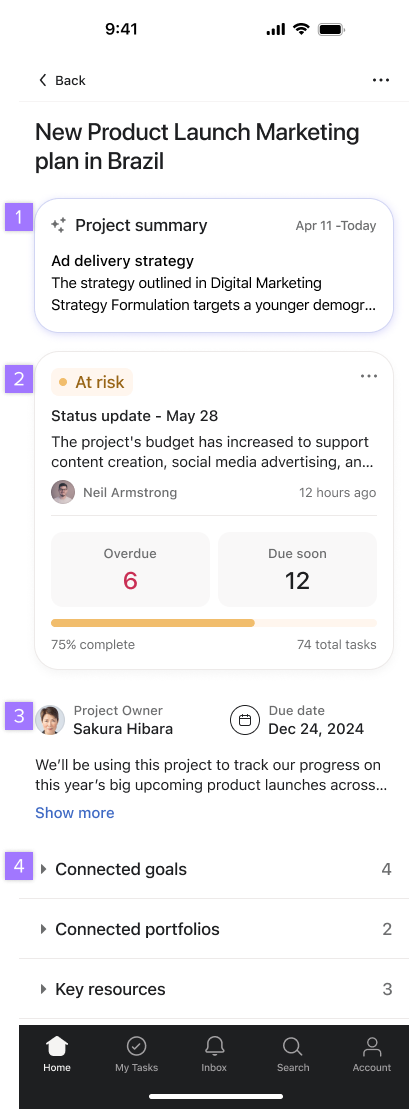This screenshot has height=1109, width=409.
Task: Tap Show more link
Action: pos(75,813)
